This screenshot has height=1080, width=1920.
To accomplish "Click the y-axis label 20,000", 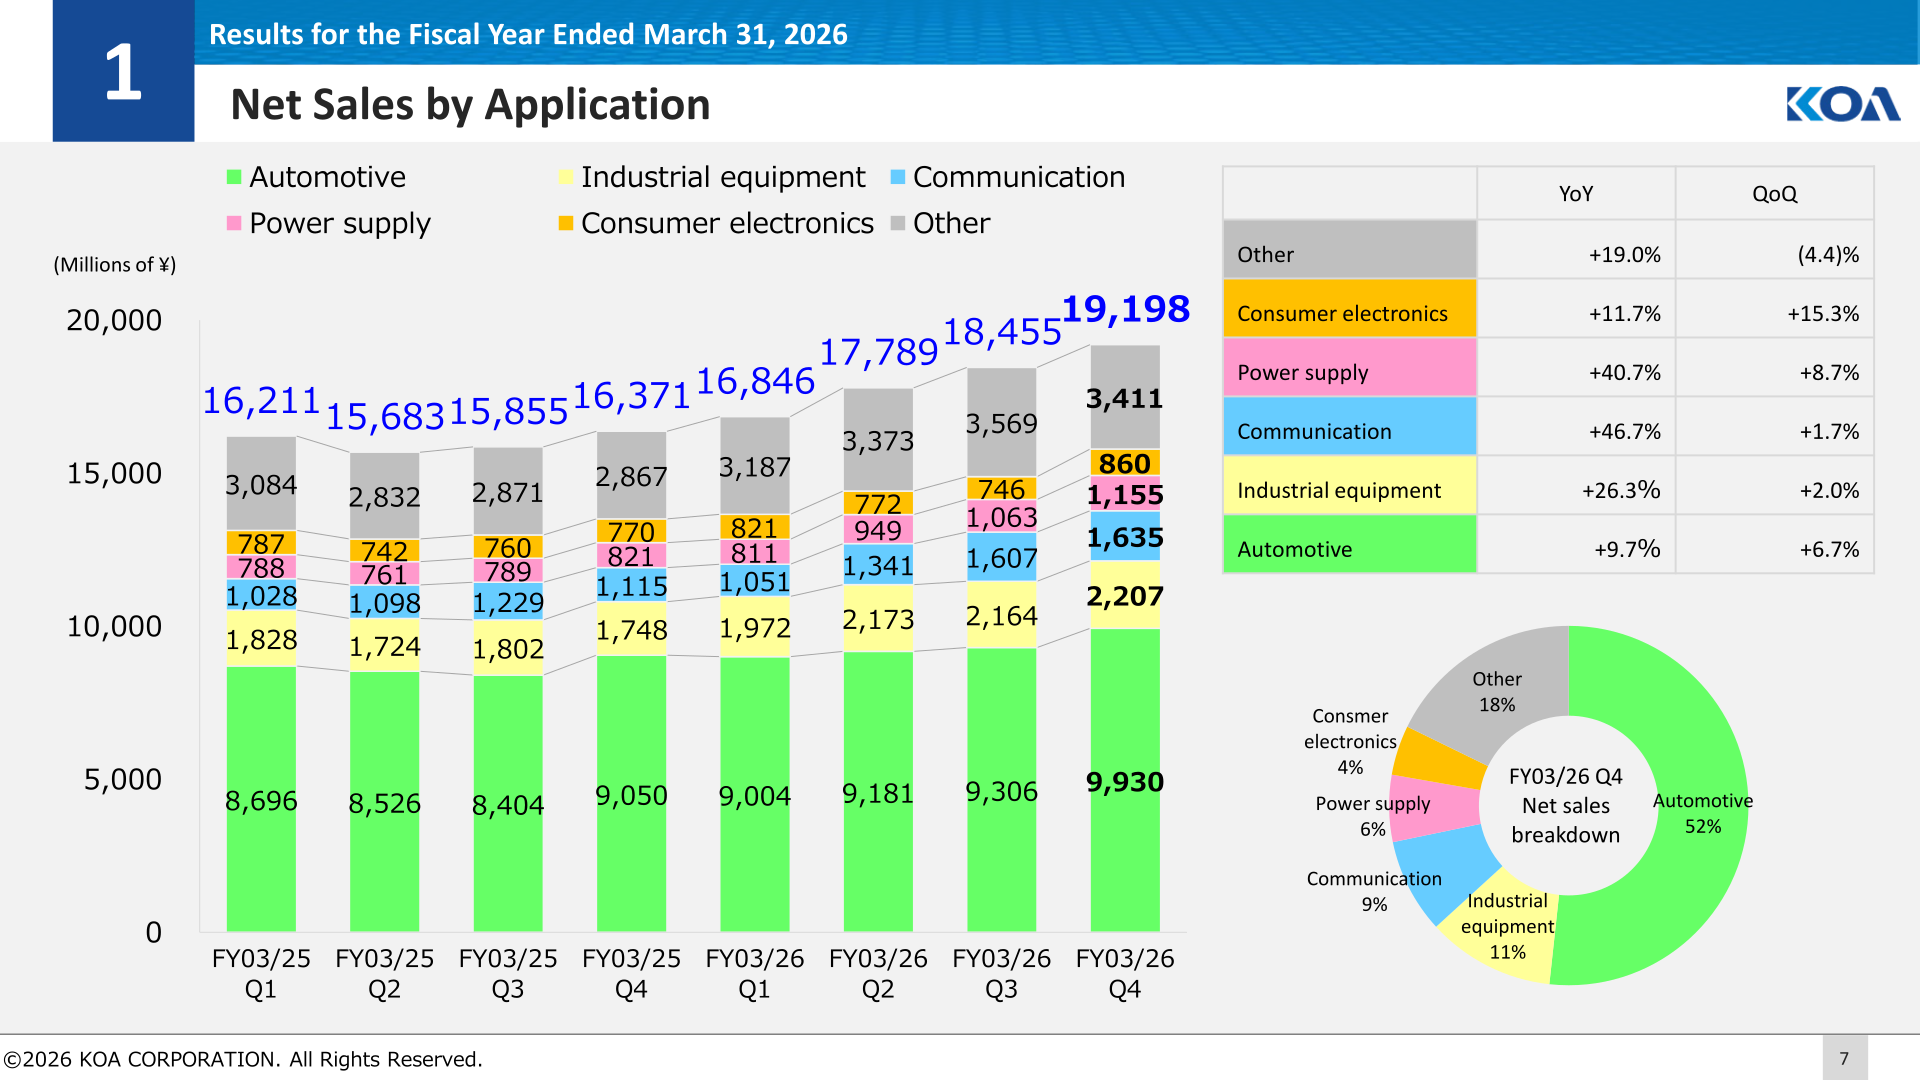I will coord(114,320).
